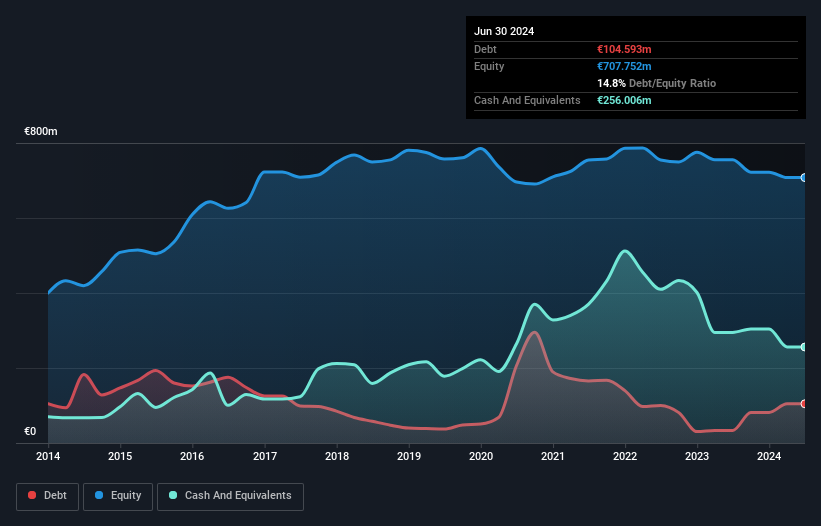The image size is (821, 526).
Task: Click the 2018 x-axis label
Action: pos(337,456)
